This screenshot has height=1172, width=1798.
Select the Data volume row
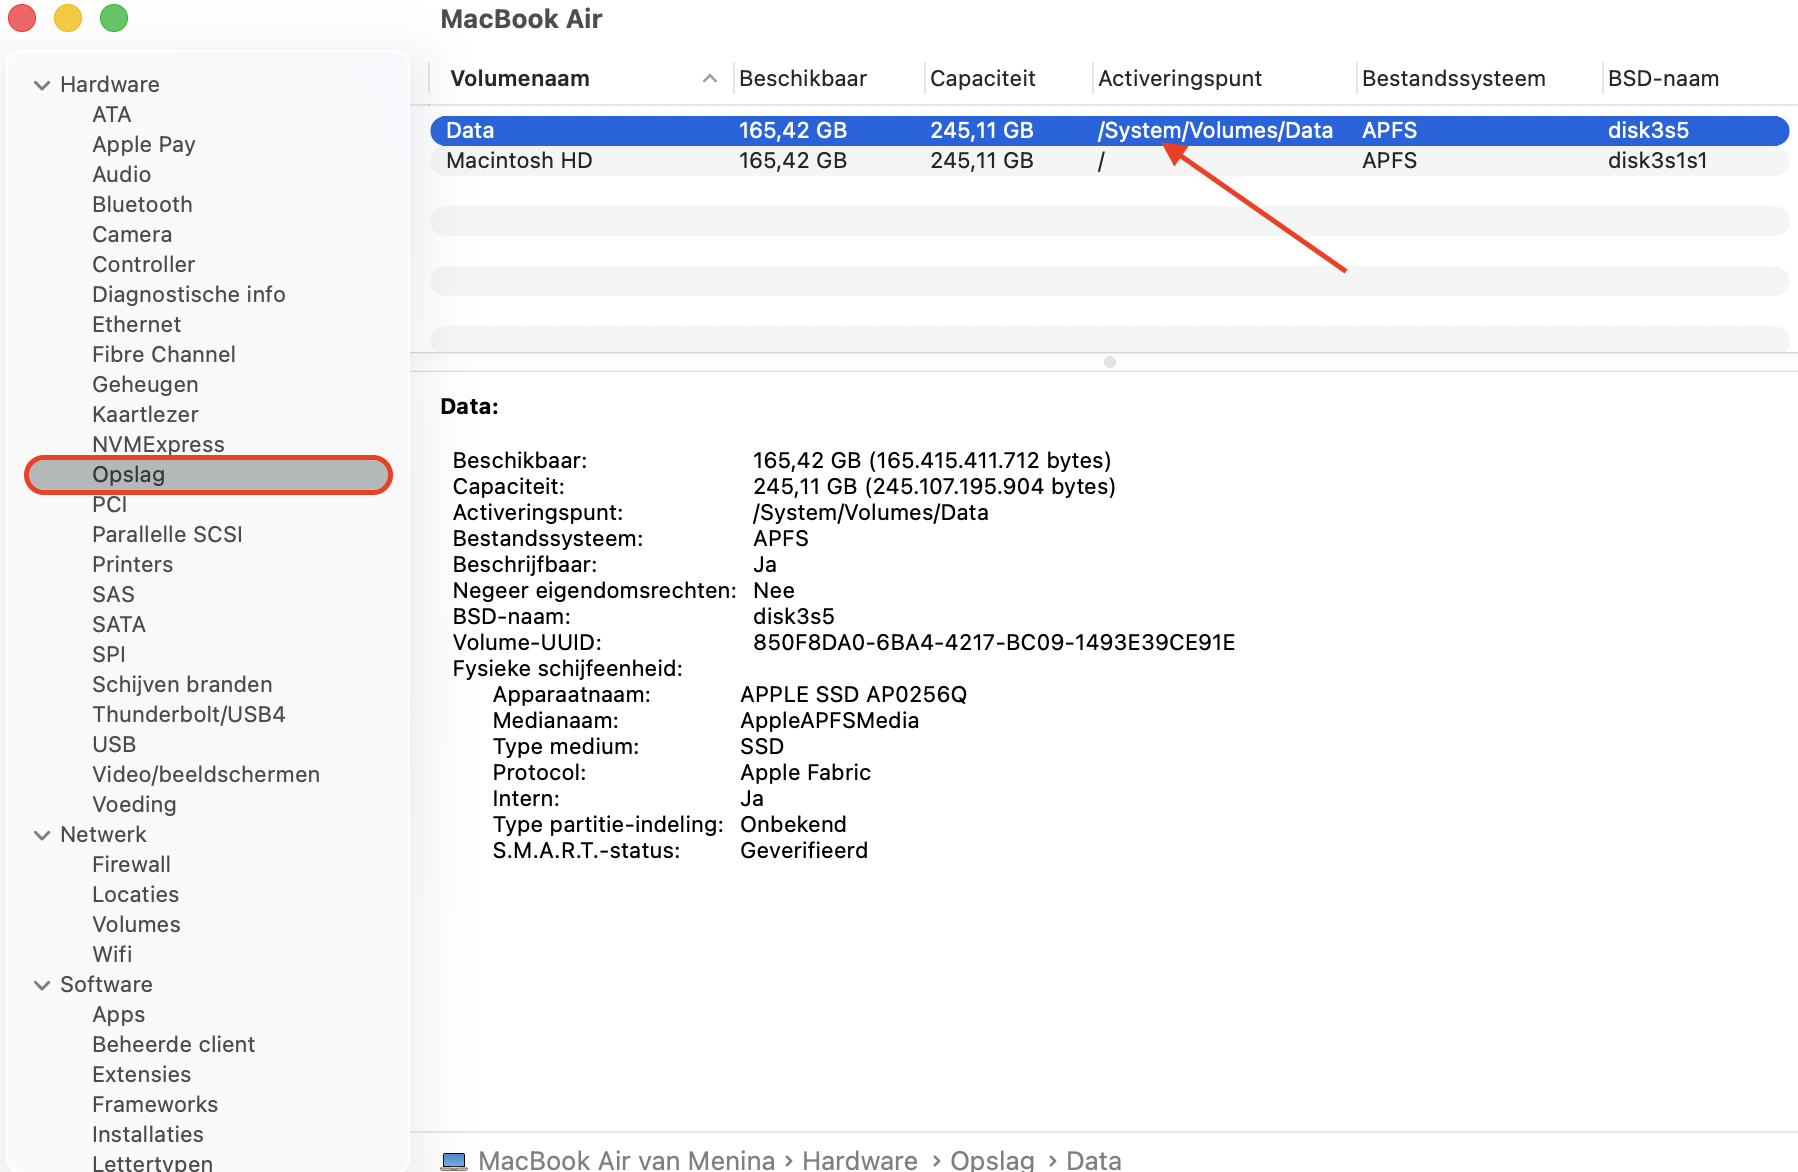coord(520,130)
